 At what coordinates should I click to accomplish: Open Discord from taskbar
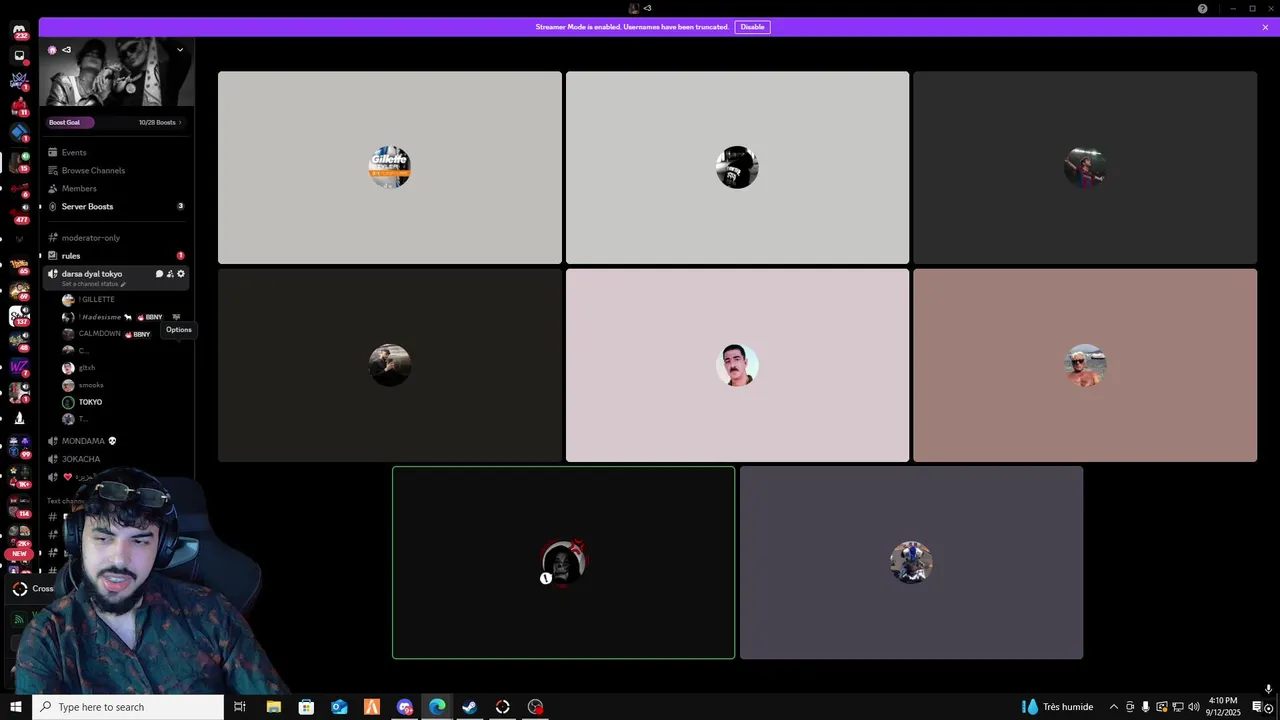tap(404, 707)
